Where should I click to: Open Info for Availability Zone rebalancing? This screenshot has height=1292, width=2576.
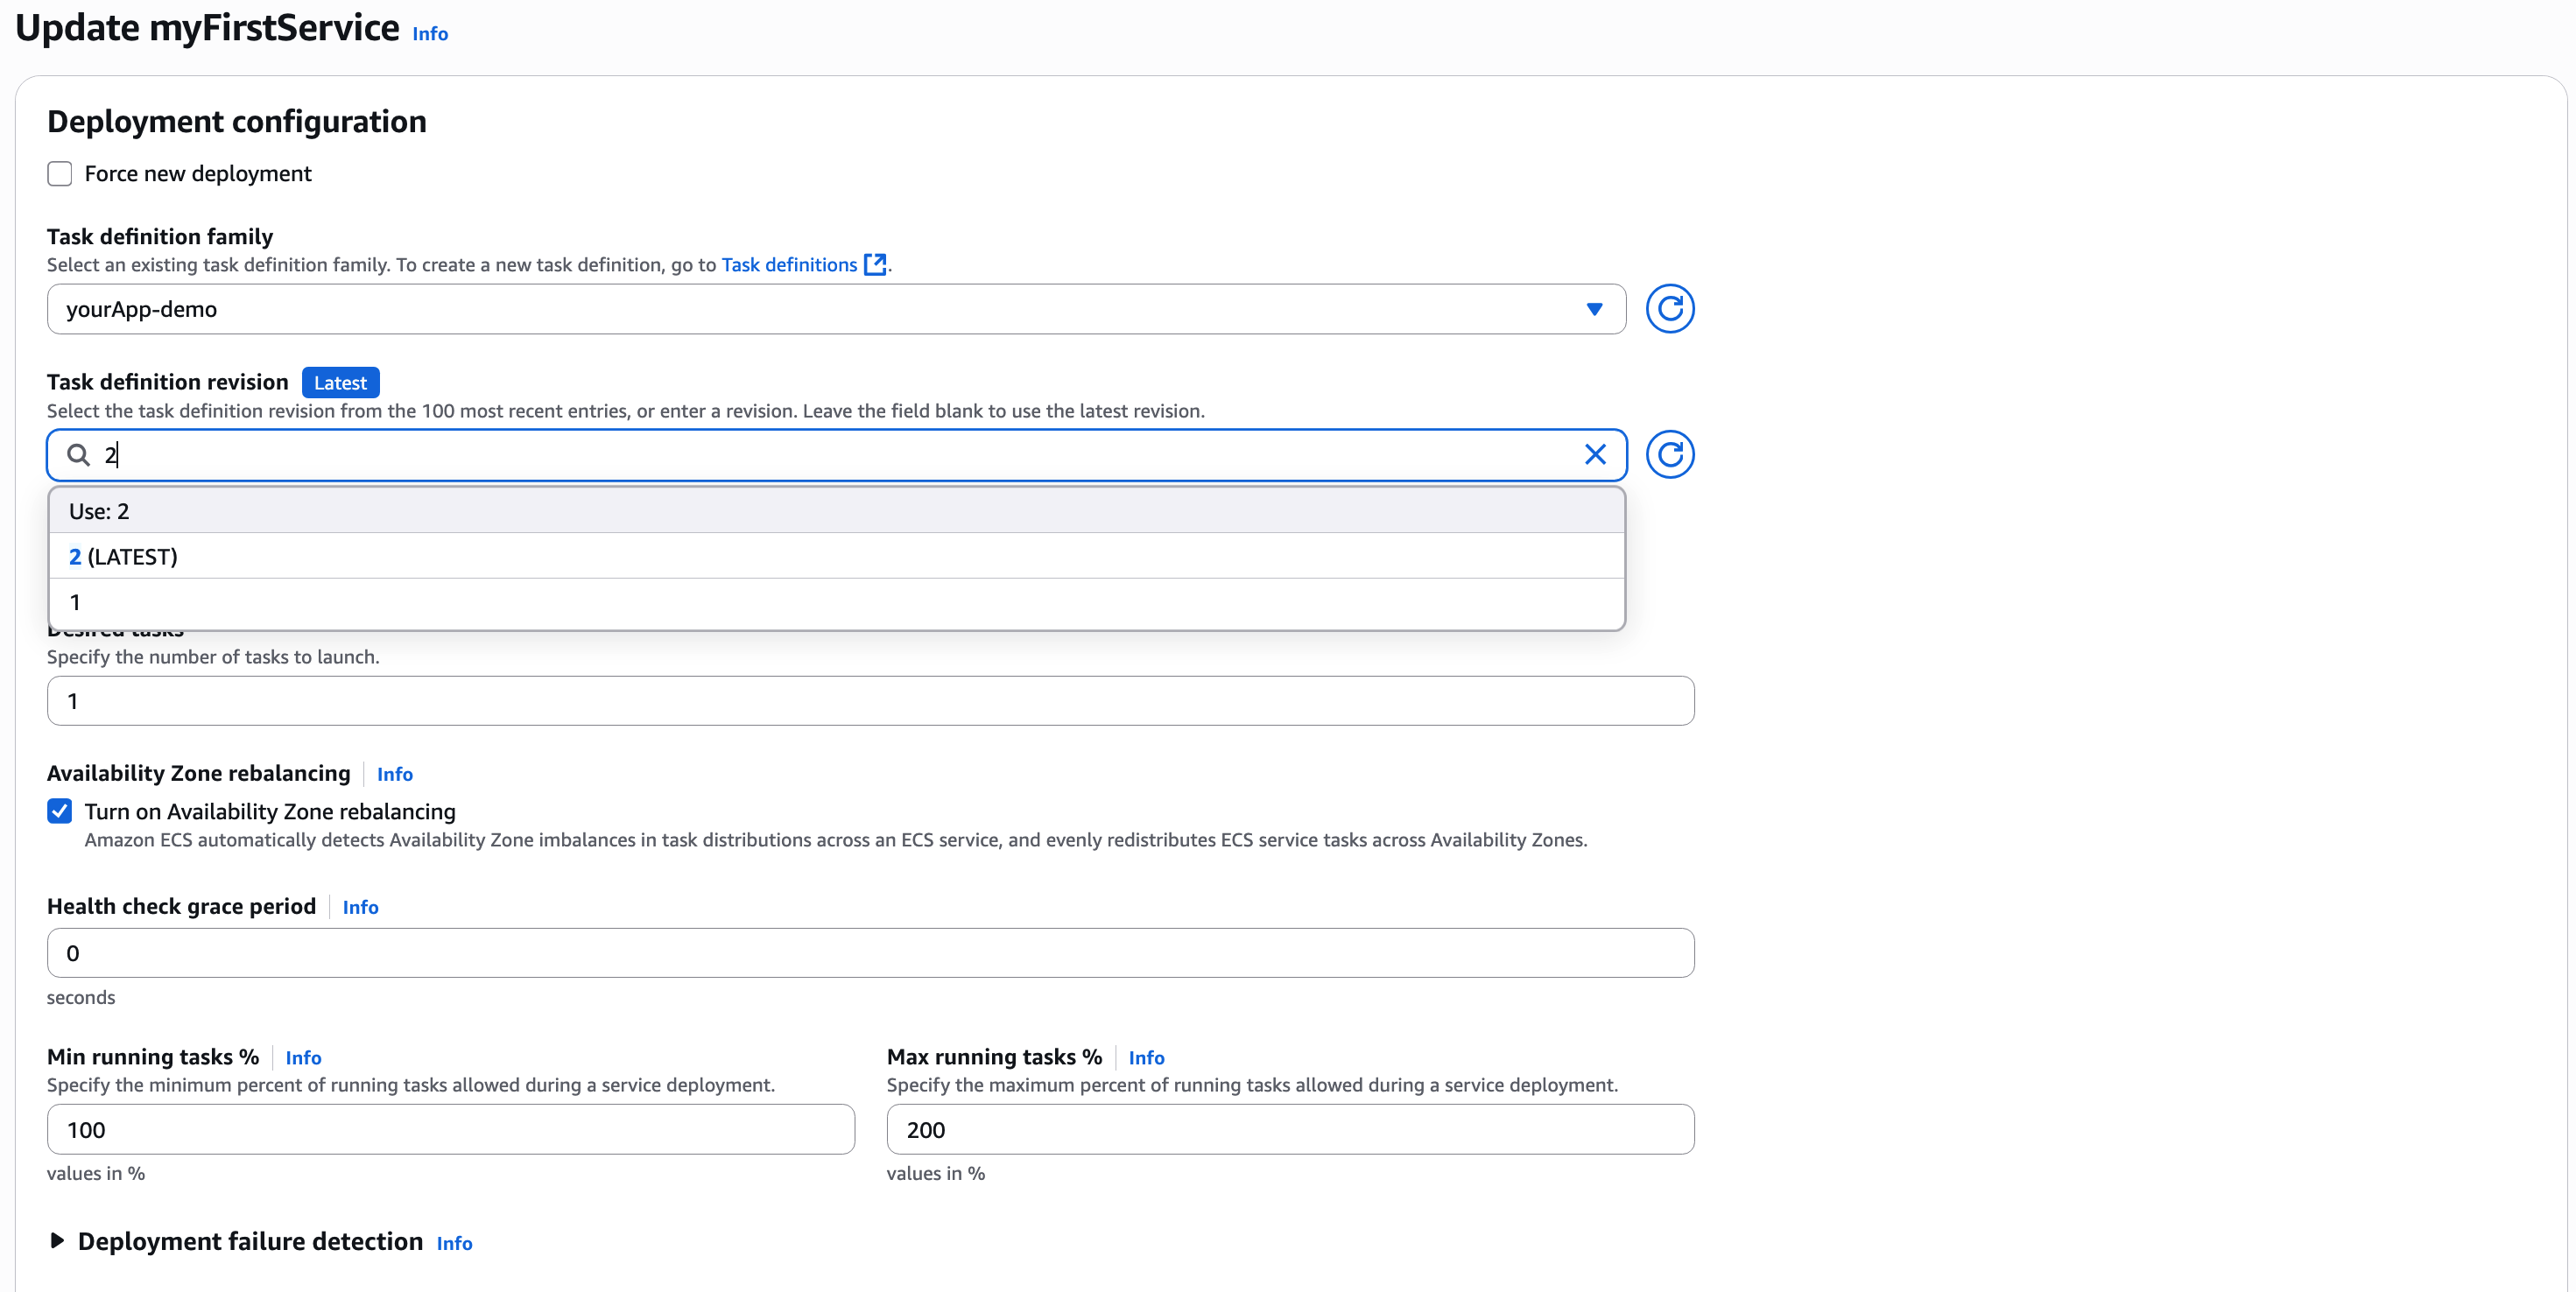394,774
